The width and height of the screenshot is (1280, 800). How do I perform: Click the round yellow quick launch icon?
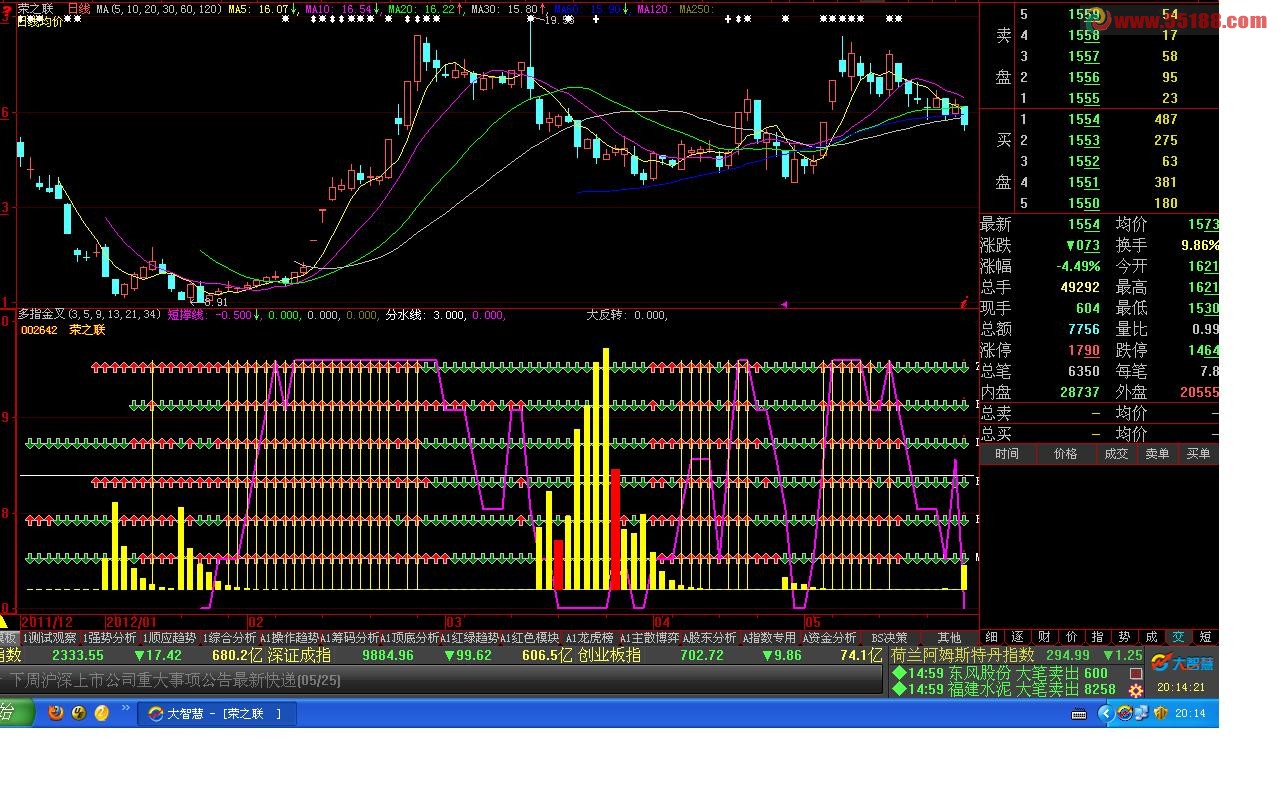coord(101,713)
